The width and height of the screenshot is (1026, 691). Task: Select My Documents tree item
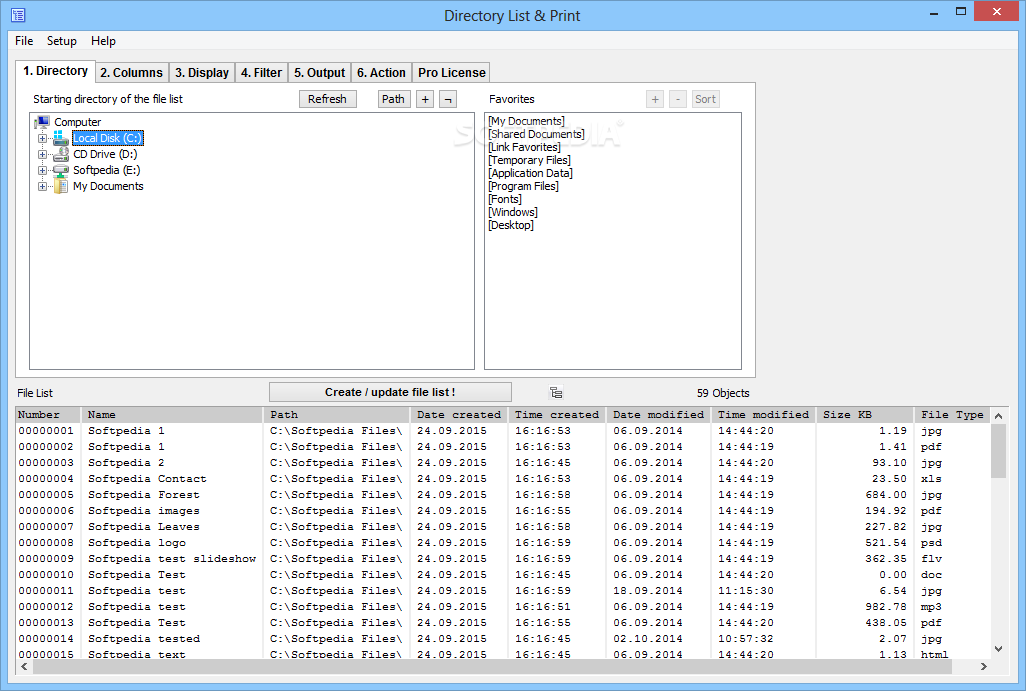[108, 186]
